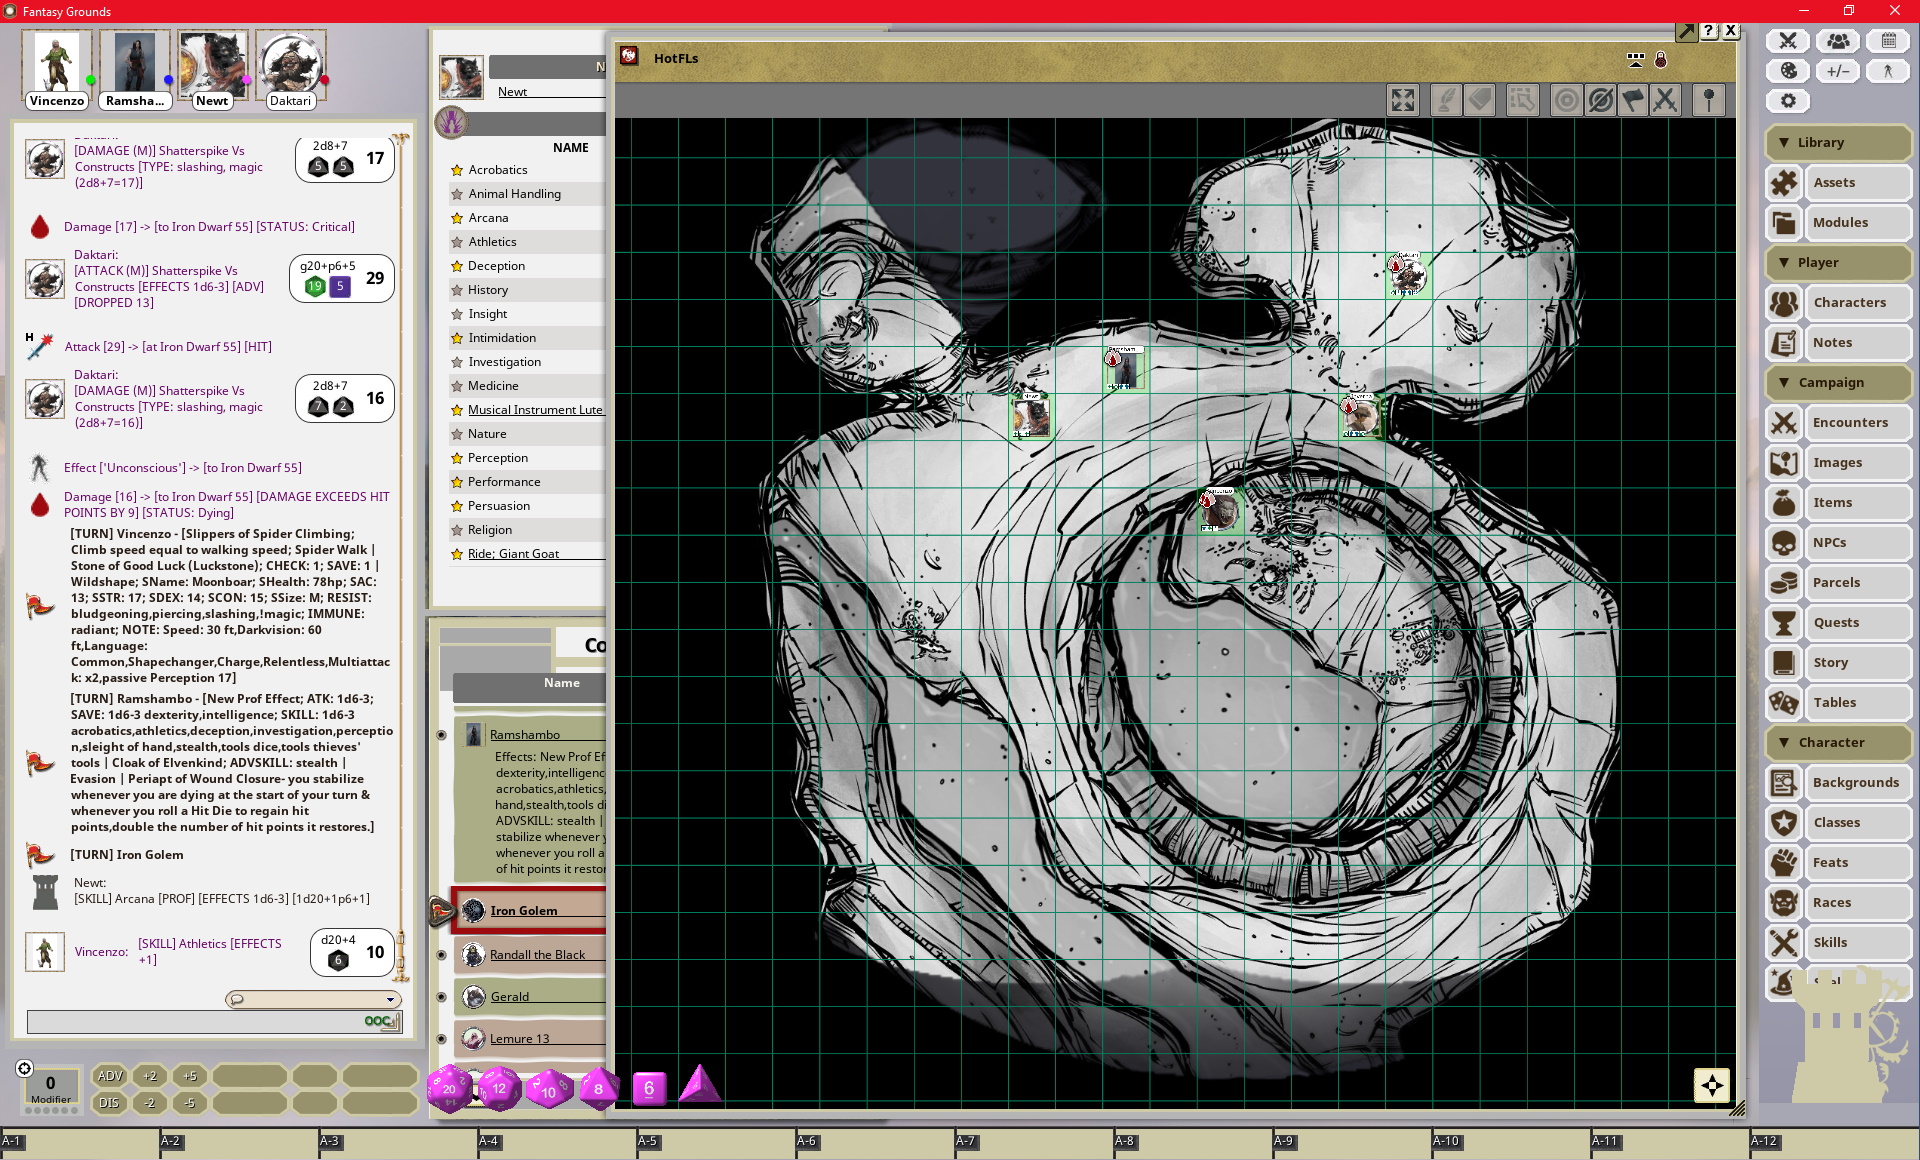Toggle Acrobatics proficiency star
The width and height of the screenshot is (1920, 1160).
pos(457,170)
